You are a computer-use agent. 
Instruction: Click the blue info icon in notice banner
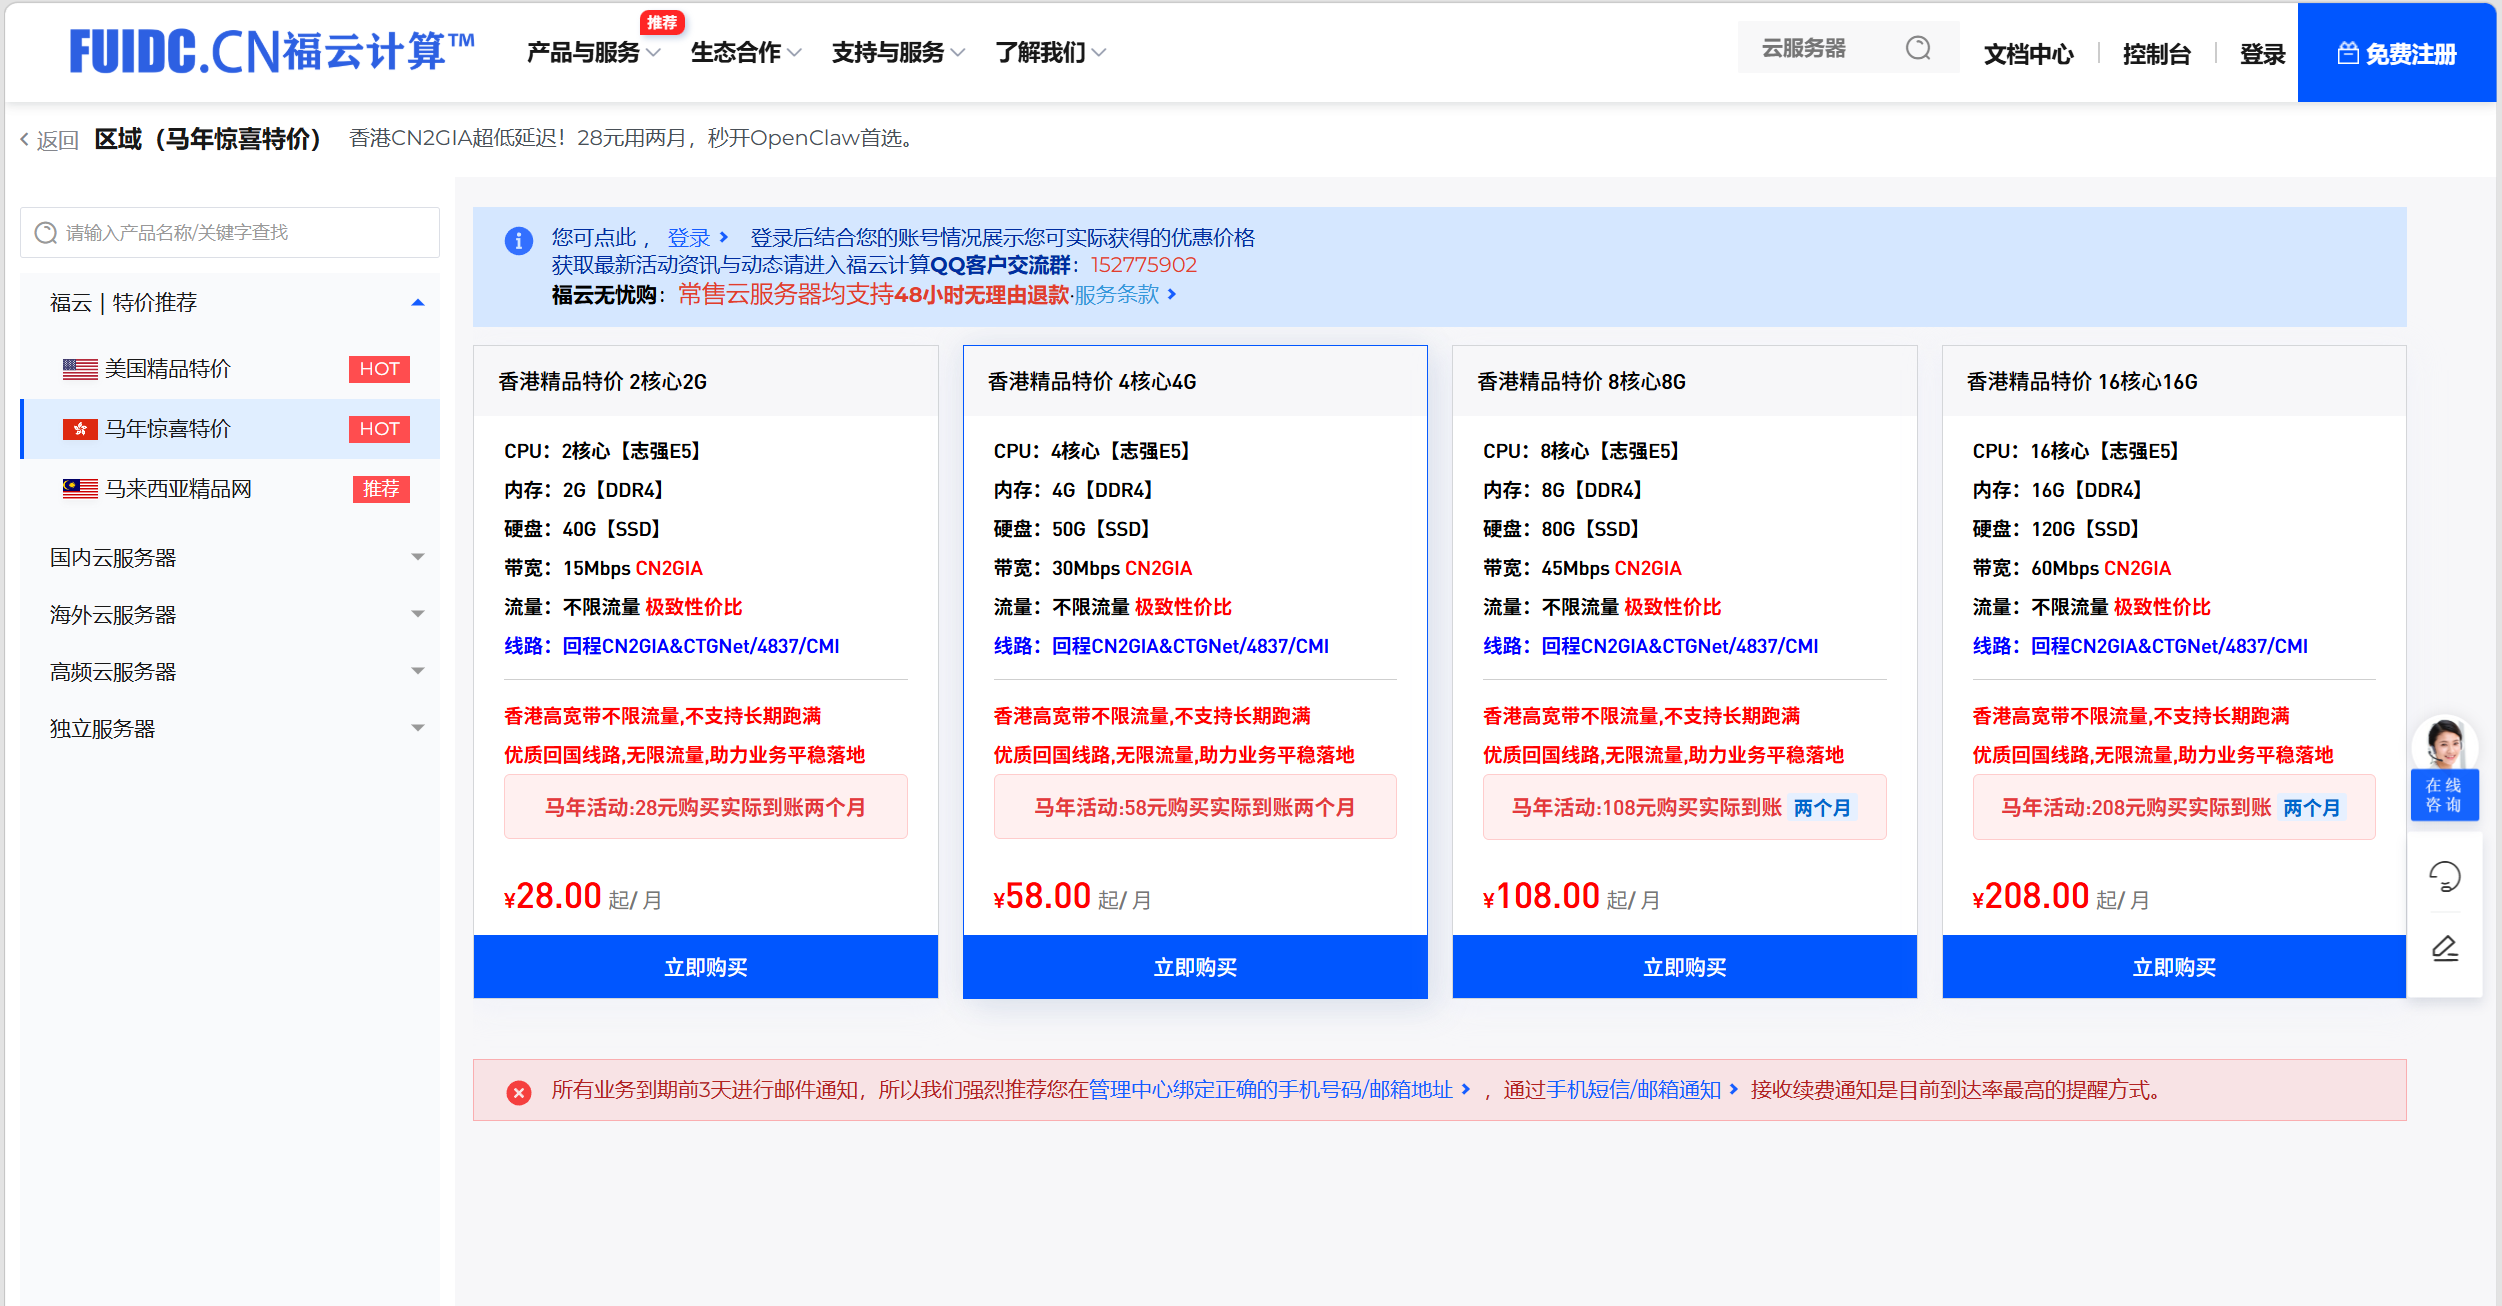(x=518, y=241)
